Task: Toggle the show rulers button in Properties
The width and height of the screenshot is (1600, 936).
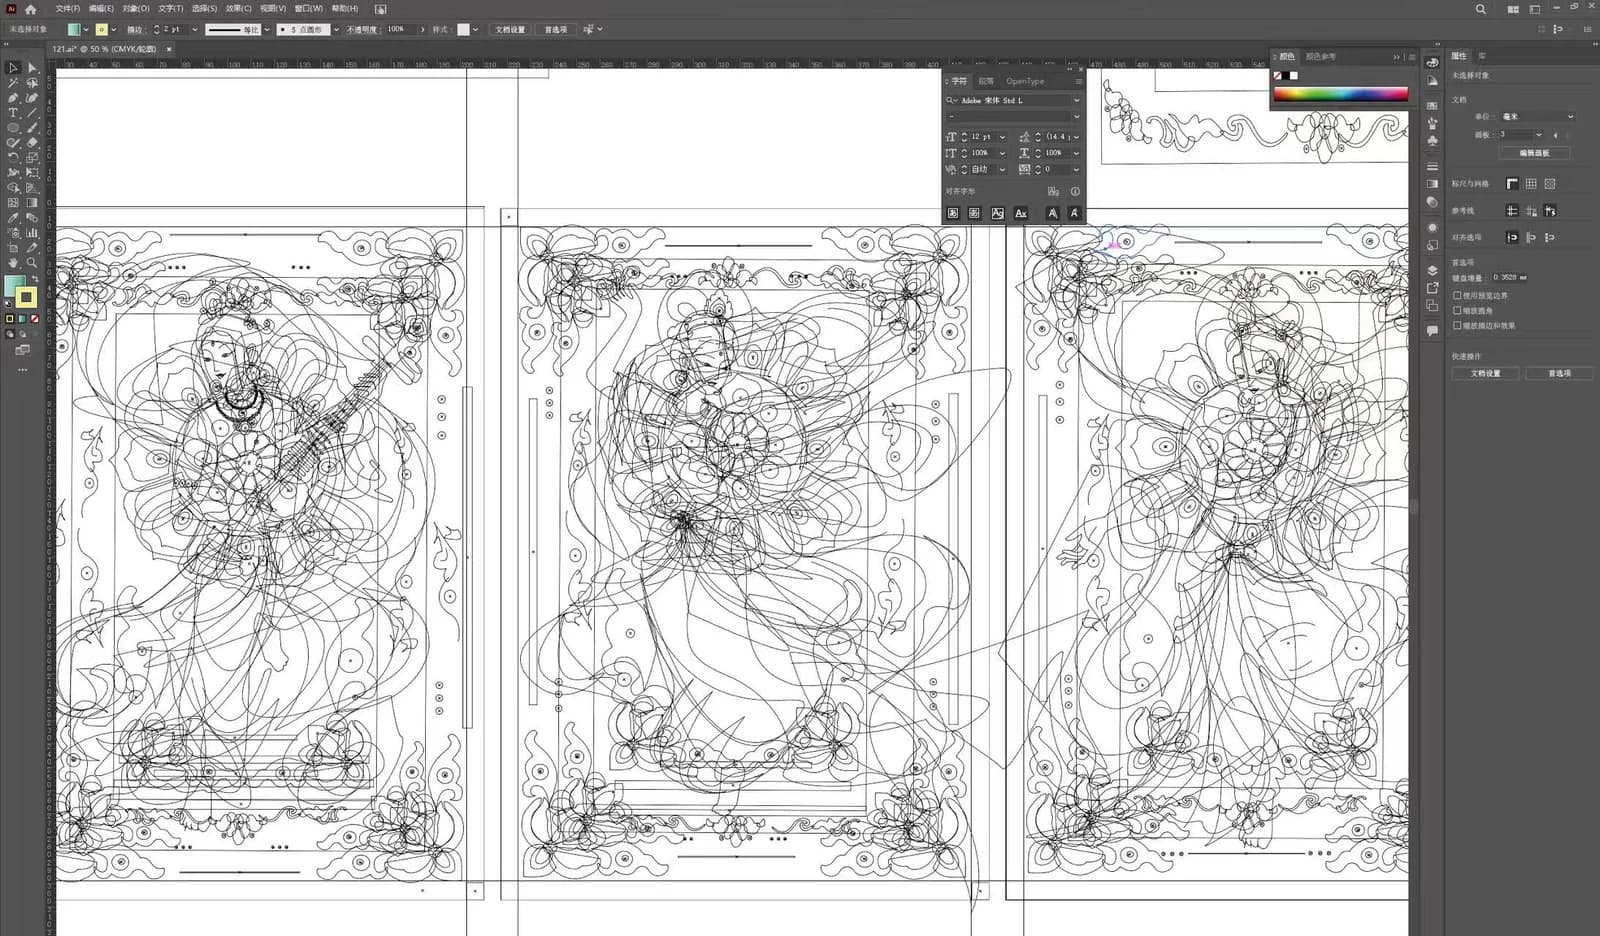Action: click(1512, 184)
